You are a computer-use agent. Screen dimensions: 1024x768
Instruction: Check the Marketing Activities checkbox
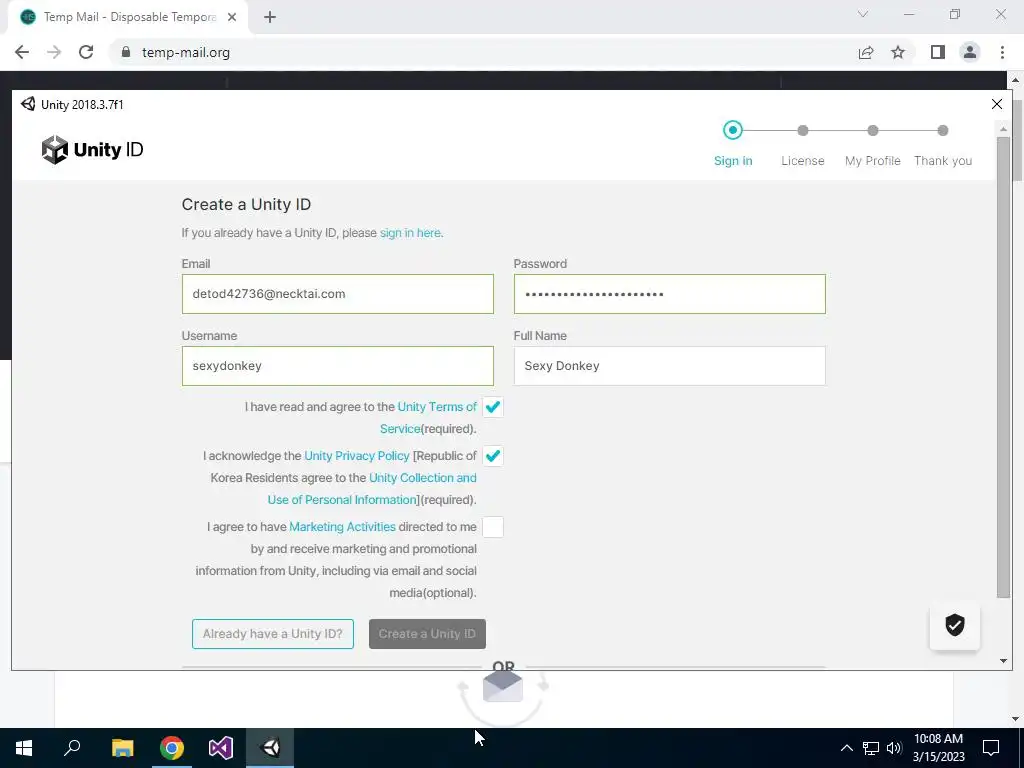coord(493,527)
